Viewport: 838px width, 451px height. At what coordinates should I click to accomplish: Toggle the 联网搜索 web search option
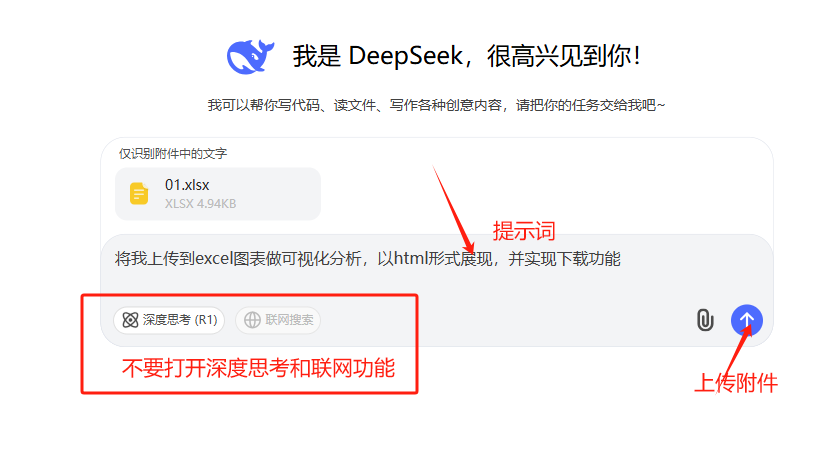click(x=278, y=320)
